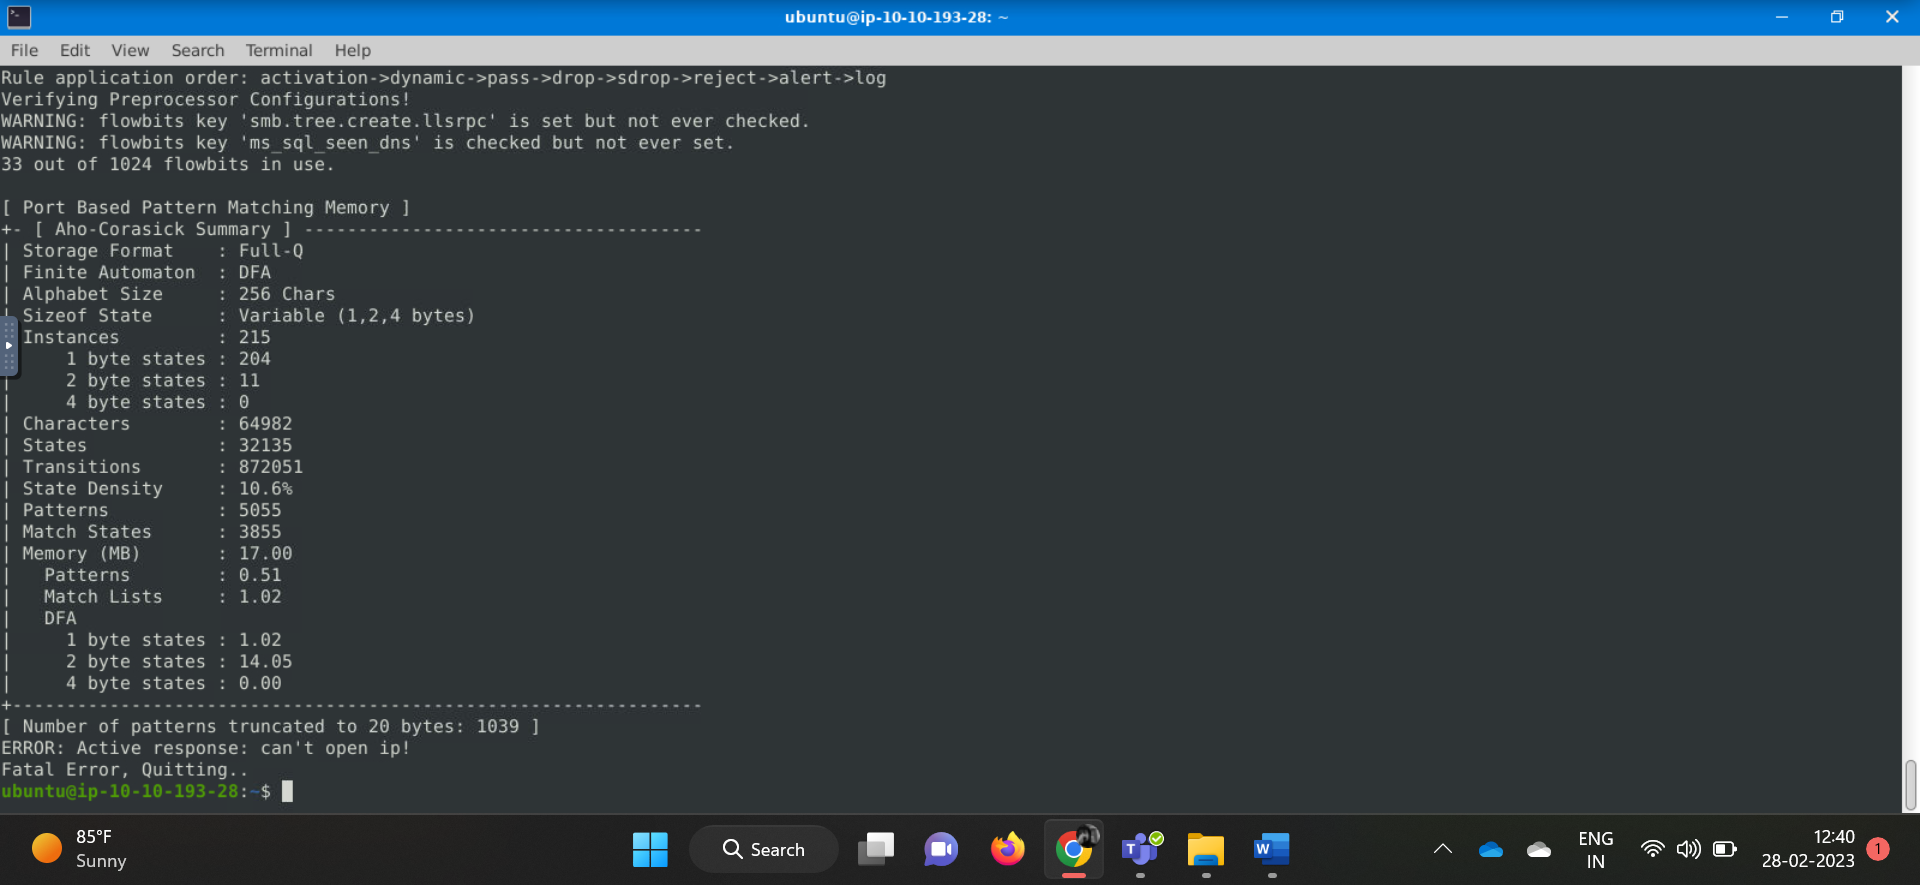Open the Terminal menu

[x=279, y=50]
